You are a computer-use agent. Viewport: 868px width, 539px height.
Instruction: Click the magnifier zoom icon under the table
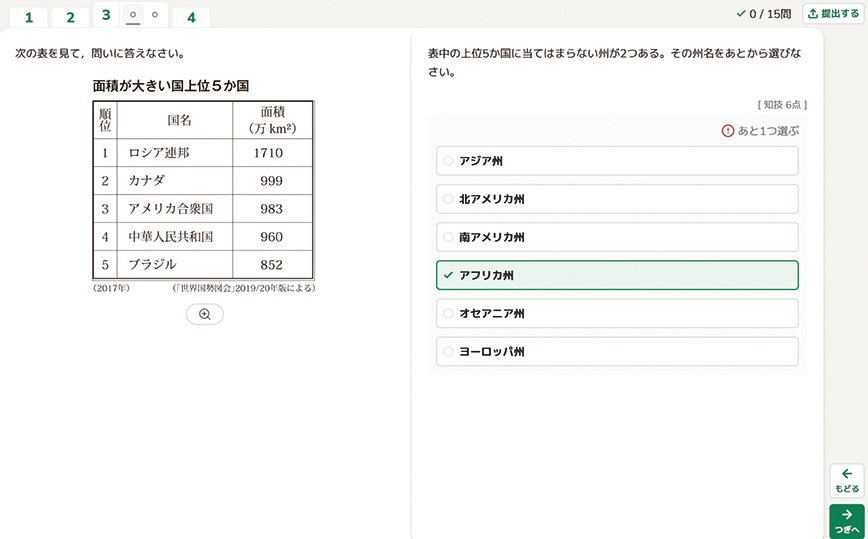(x=204, y=314)
